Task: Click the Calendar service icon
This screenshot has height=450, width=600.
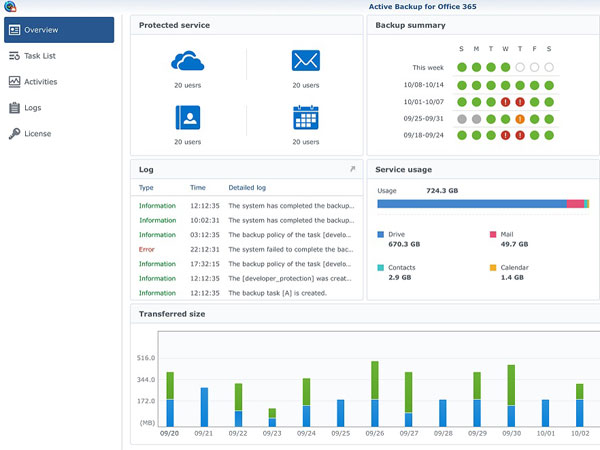Action: click(x=306, y=117)
